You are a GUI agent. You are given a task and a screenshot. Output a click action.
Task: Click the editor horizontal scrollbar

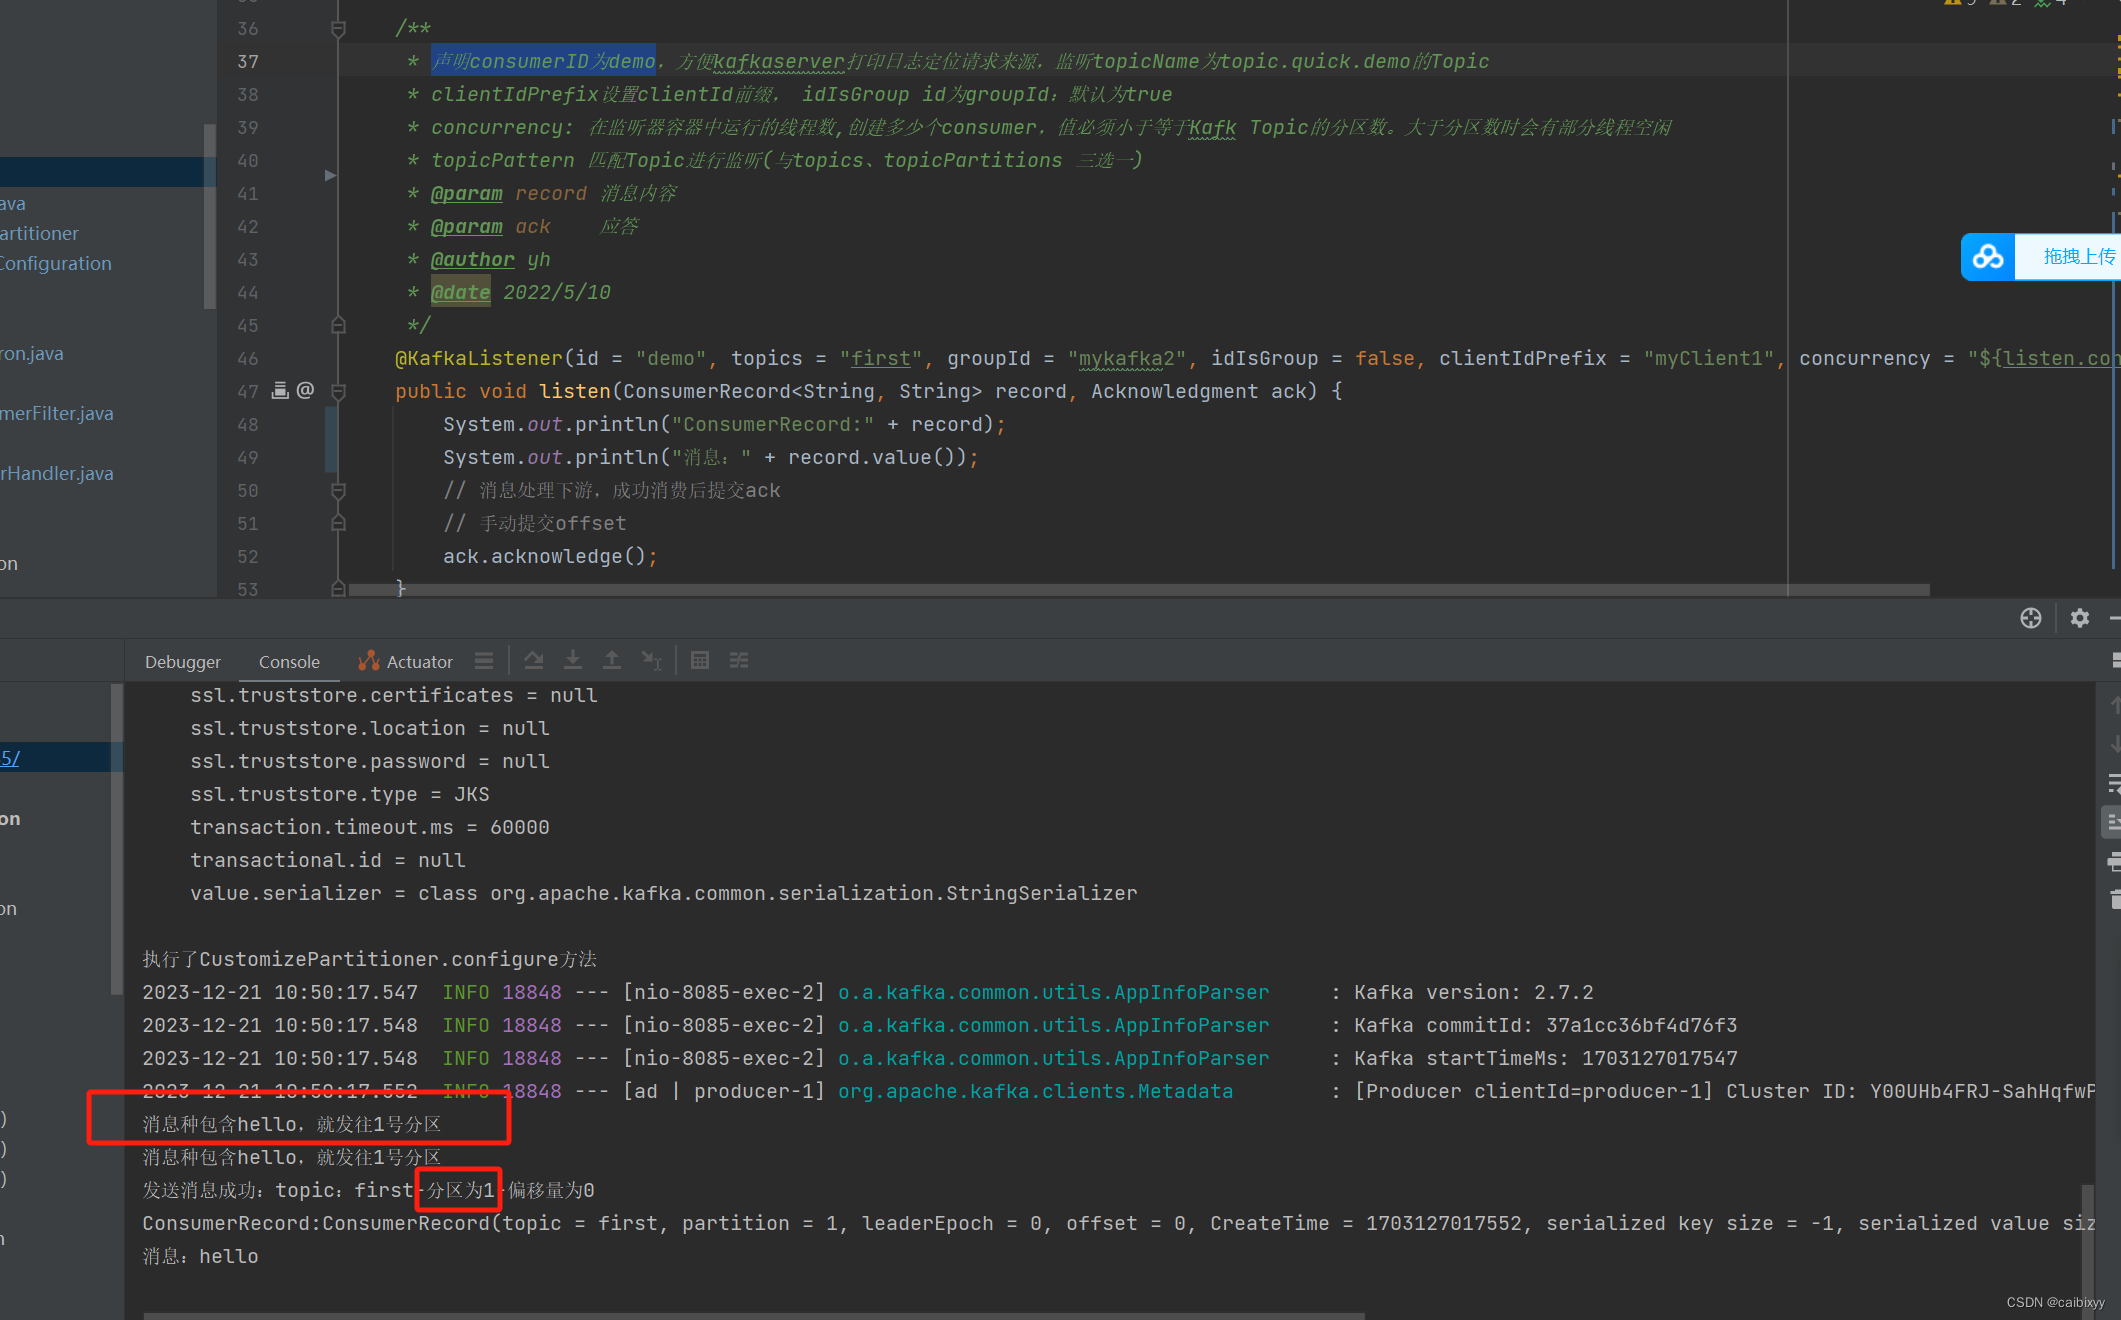1140,590
